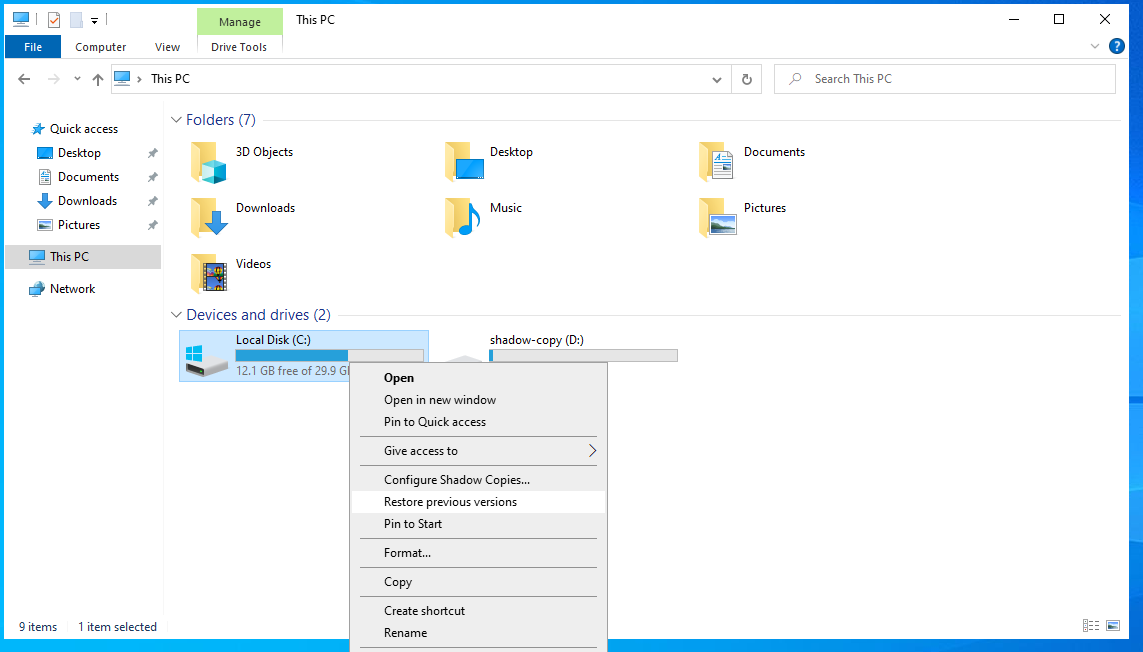The image size is (1143, 652).
Task: Click the Downloads arrow icon in sidebar
Action: [44, 201]
